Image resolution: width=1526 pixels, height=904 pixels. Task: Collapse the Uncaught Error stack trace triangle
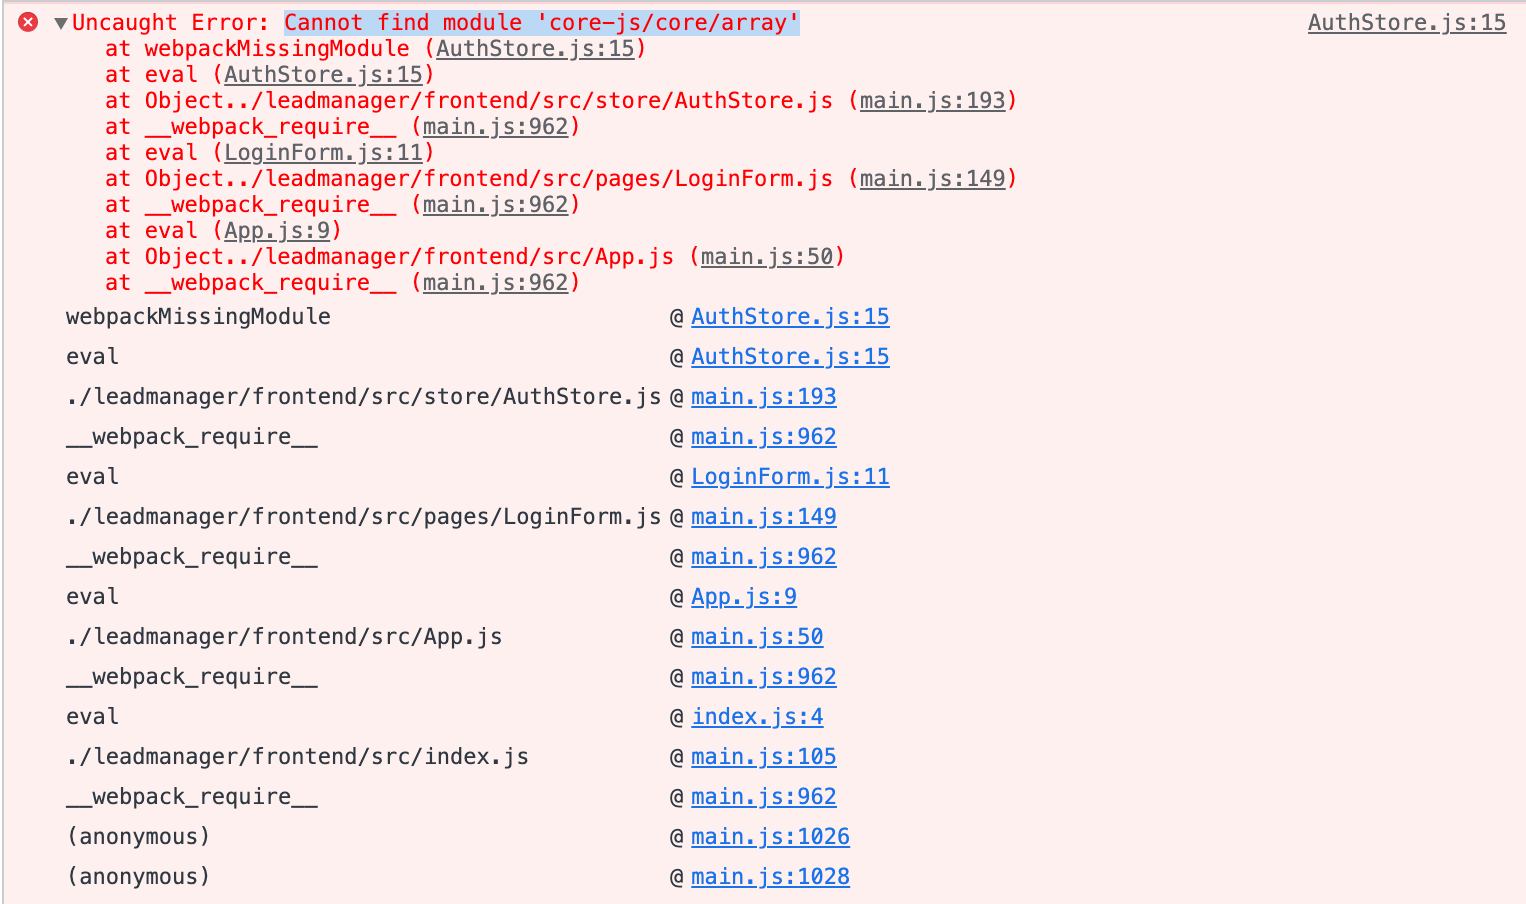click(61, 23)
